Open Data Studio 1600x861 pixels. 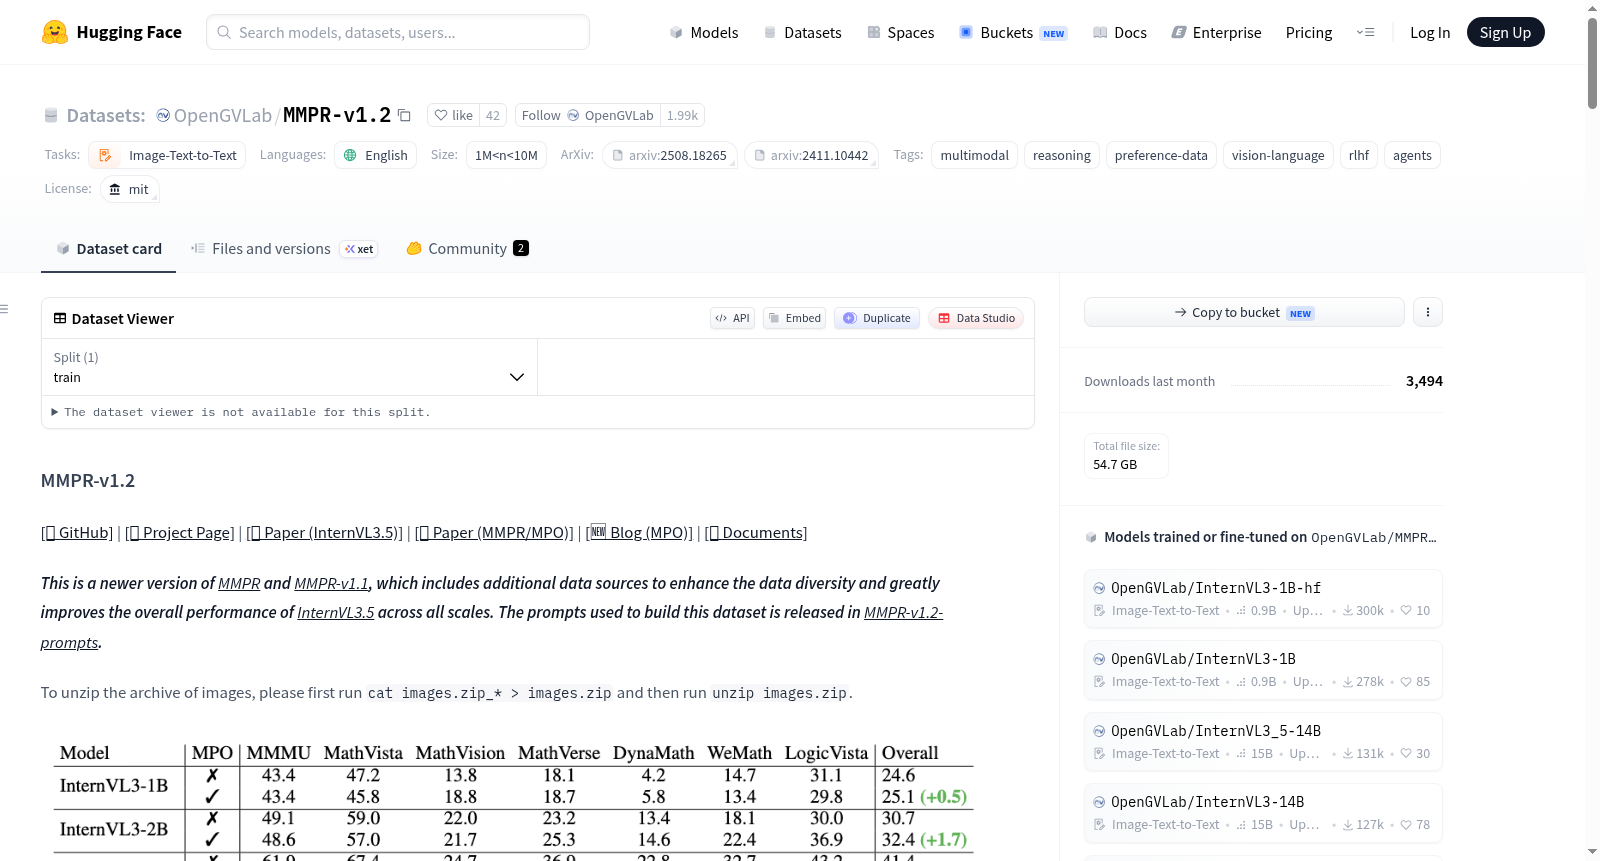(x=976, y=318)
